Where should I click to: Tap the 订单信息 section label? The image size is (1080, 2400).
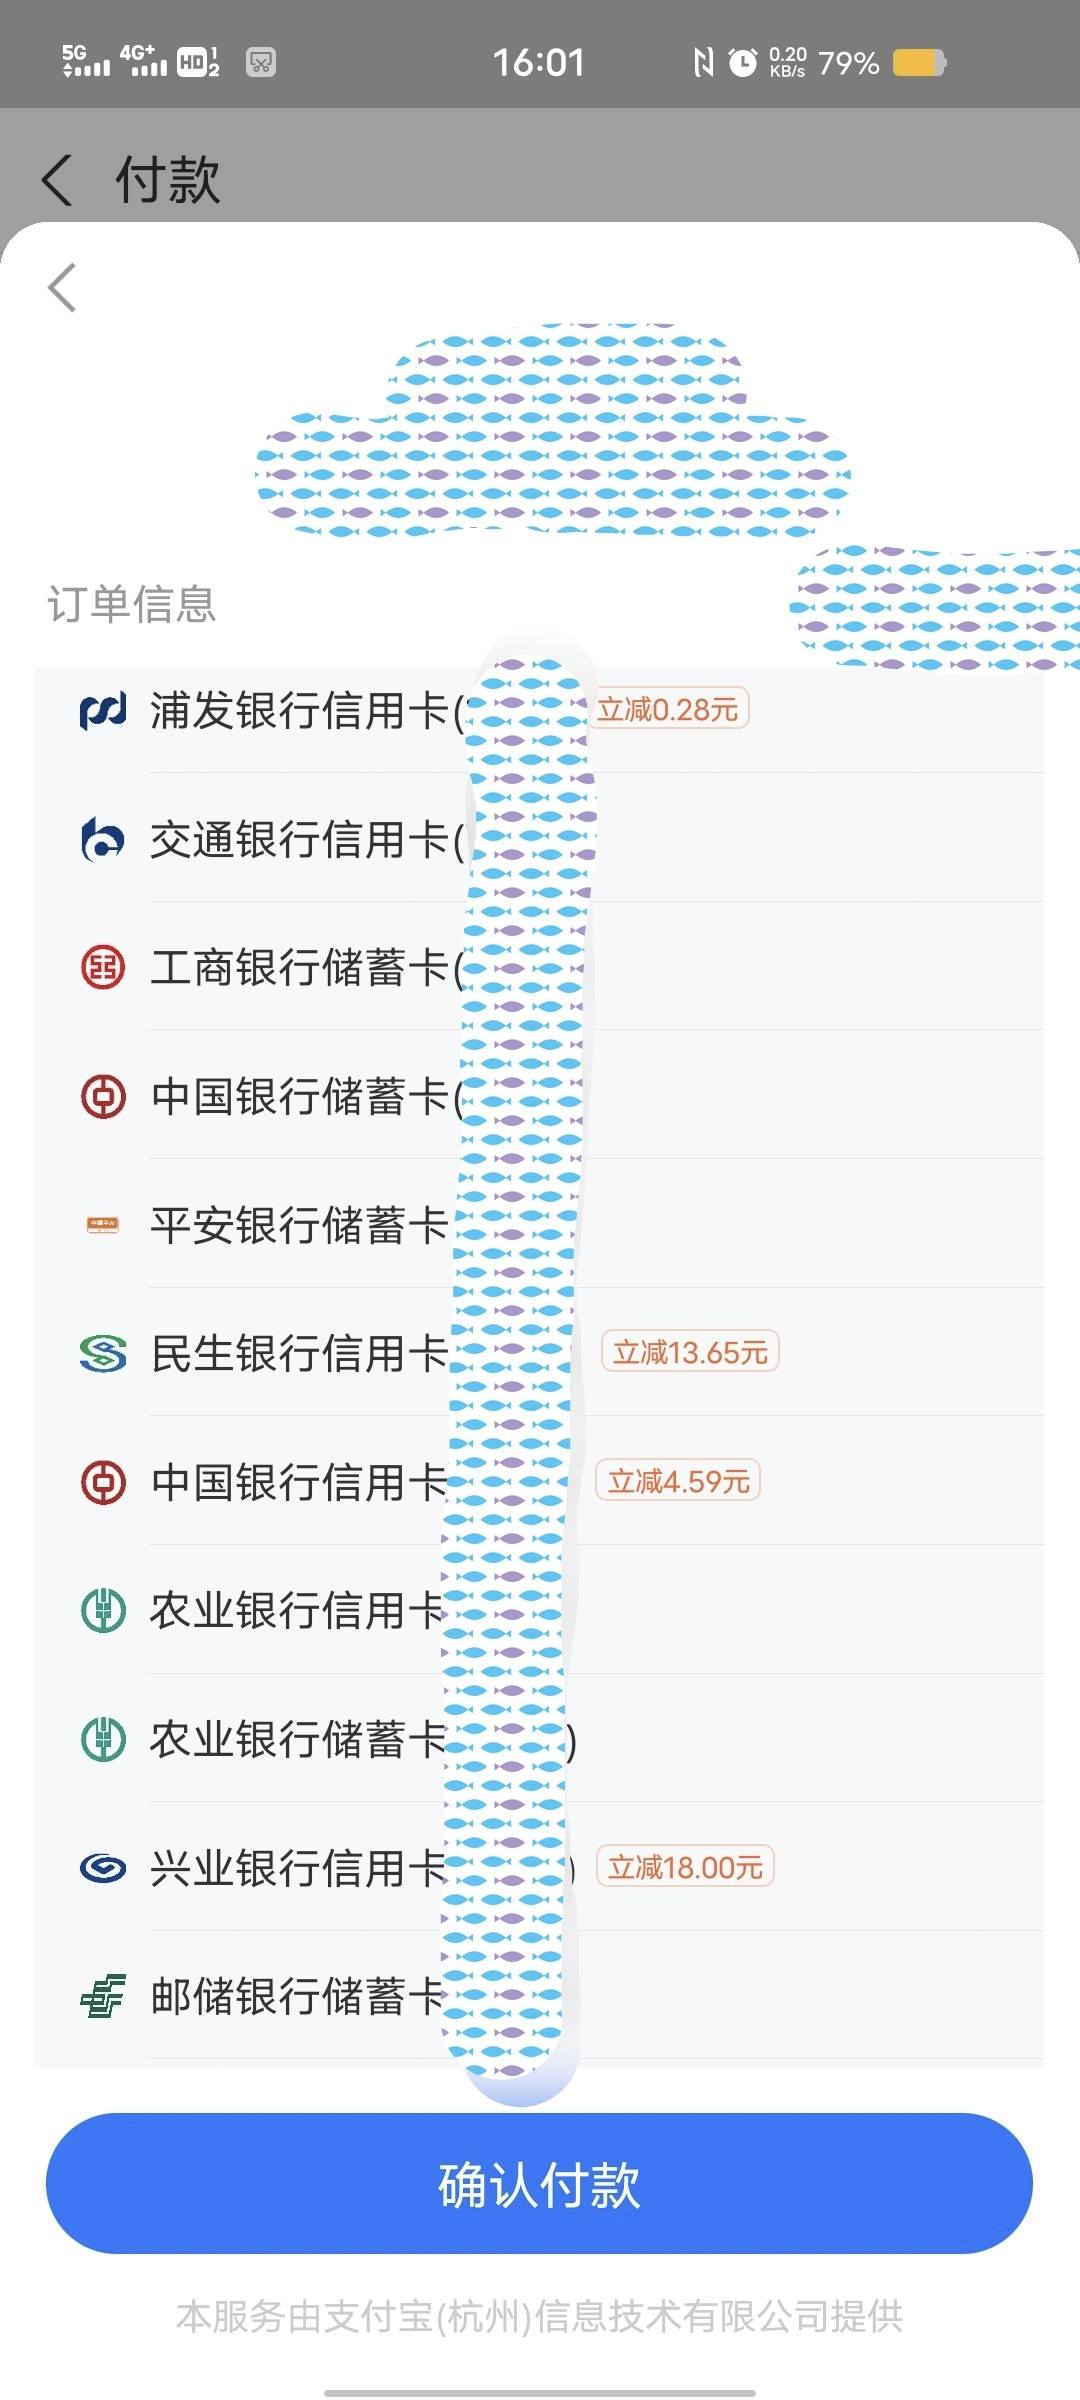click(132, 604)
